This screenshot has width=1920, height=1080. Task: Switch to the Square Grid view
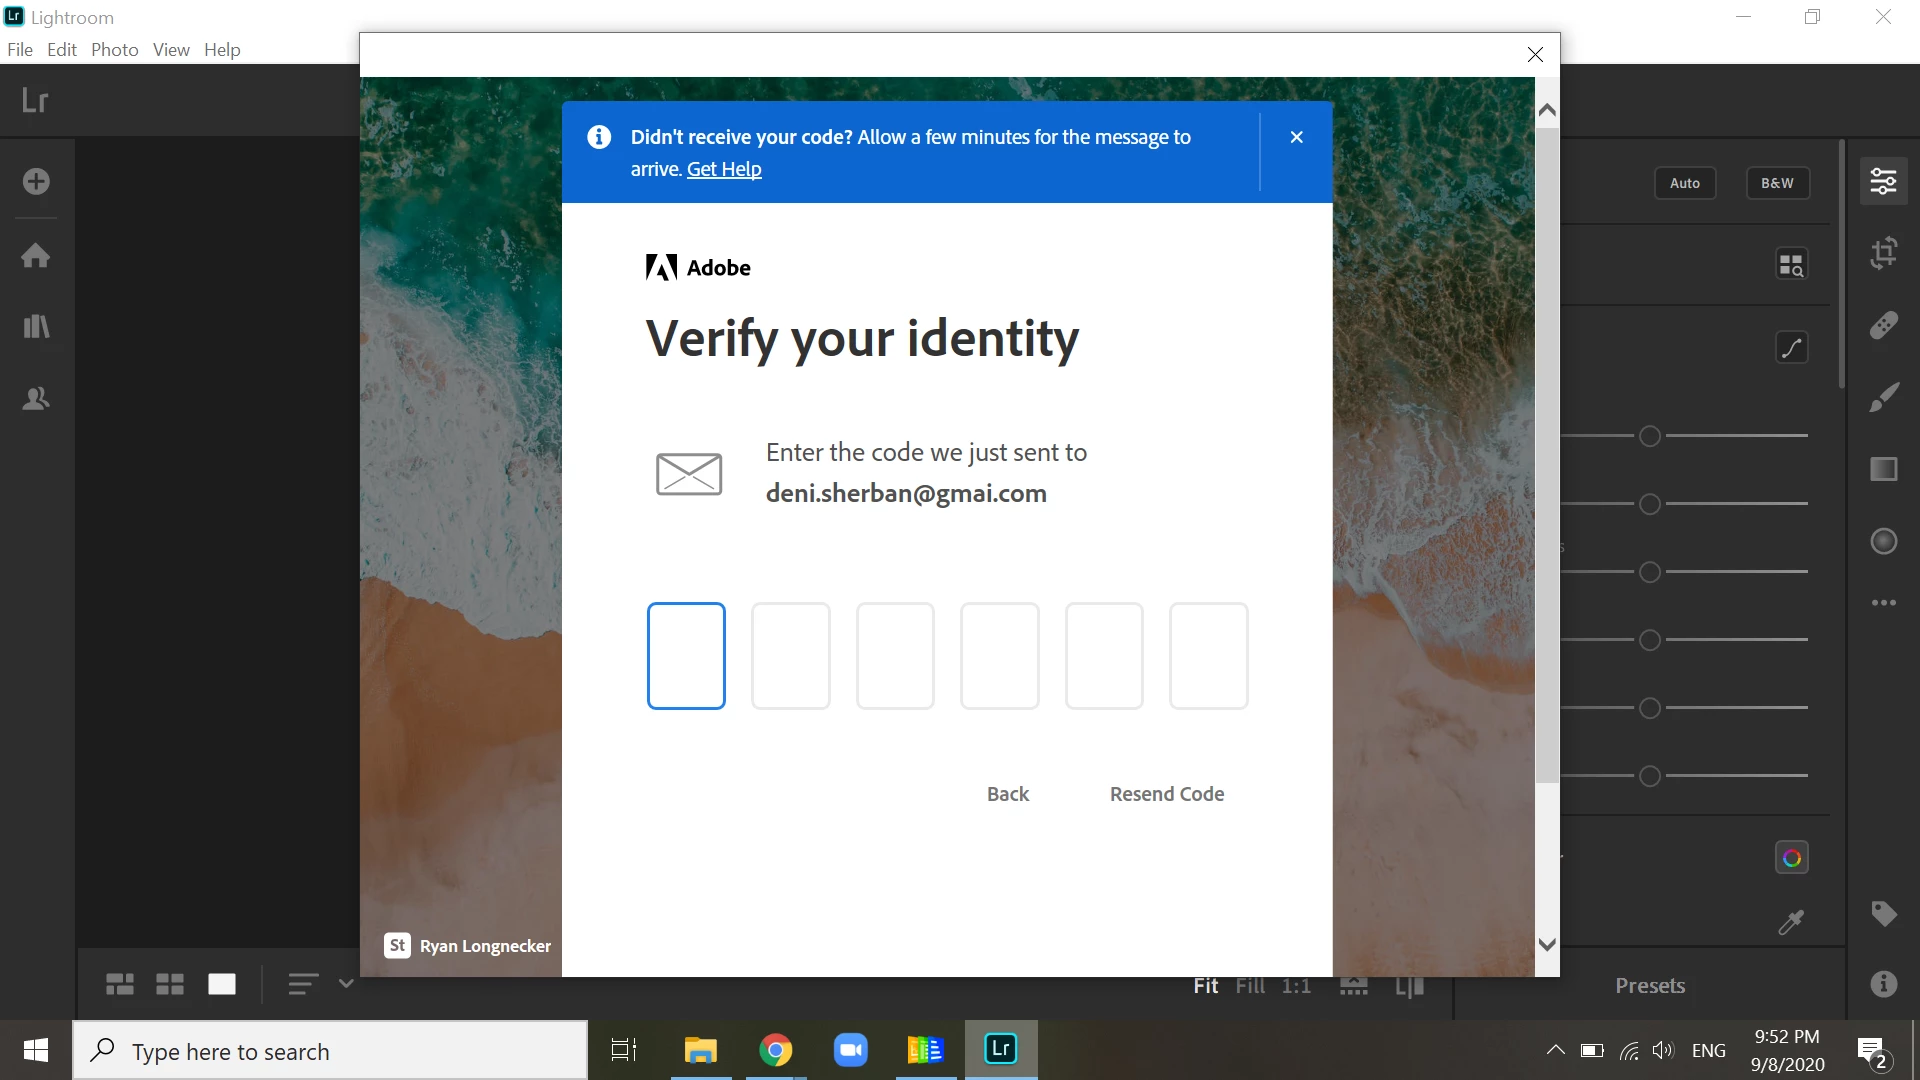[x=170, y=984]
